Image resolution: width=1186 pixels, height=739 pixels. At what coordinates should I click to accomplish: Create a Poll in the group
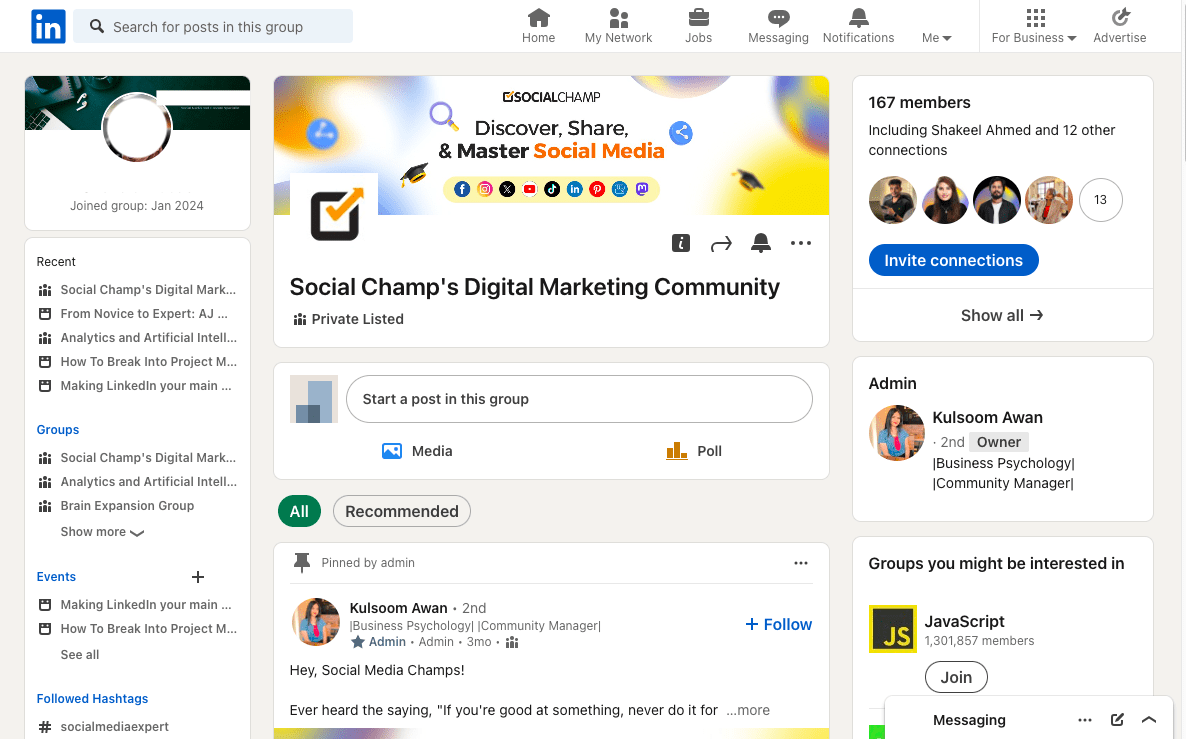[x=694, y=451]
